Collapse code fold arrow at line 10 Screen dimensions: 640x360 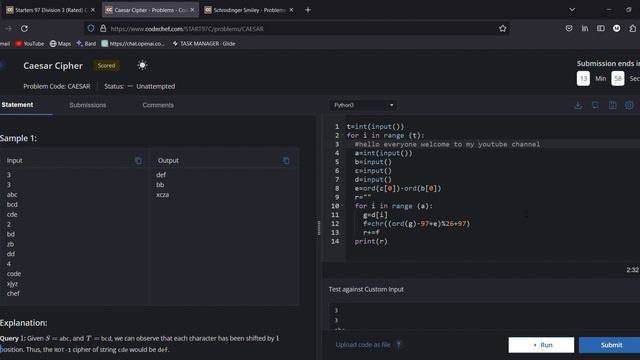pyautogui.click(x=342, y=206)
